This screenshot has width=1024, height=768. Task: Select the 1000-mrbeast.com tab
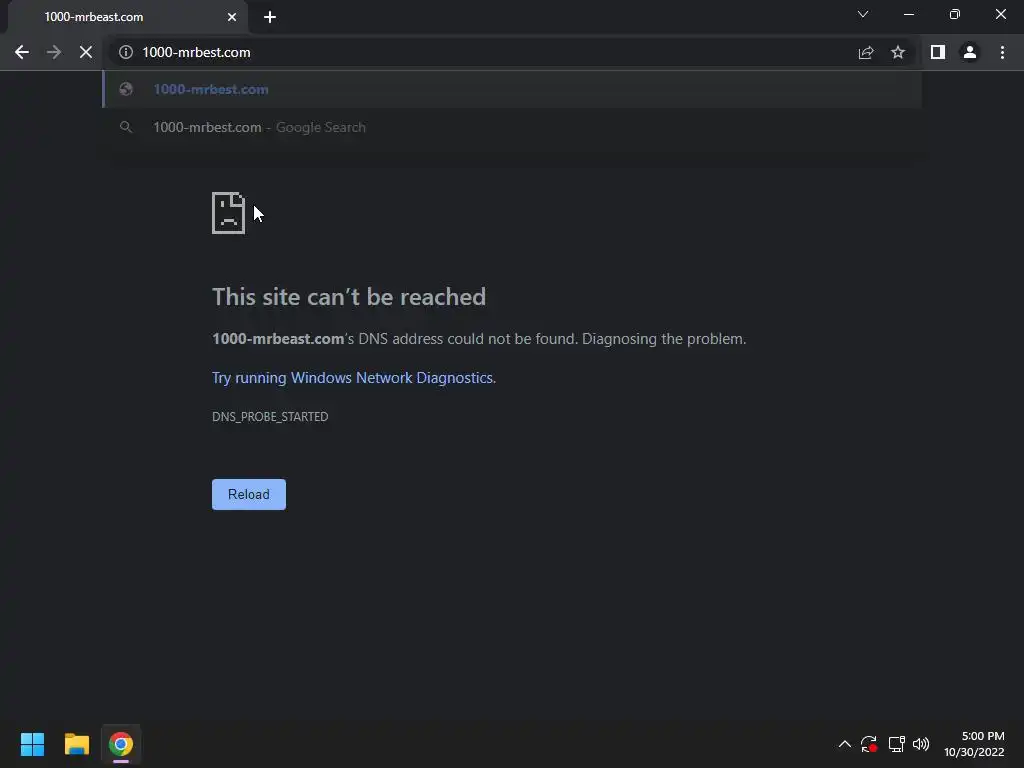(x=128, y=17)
